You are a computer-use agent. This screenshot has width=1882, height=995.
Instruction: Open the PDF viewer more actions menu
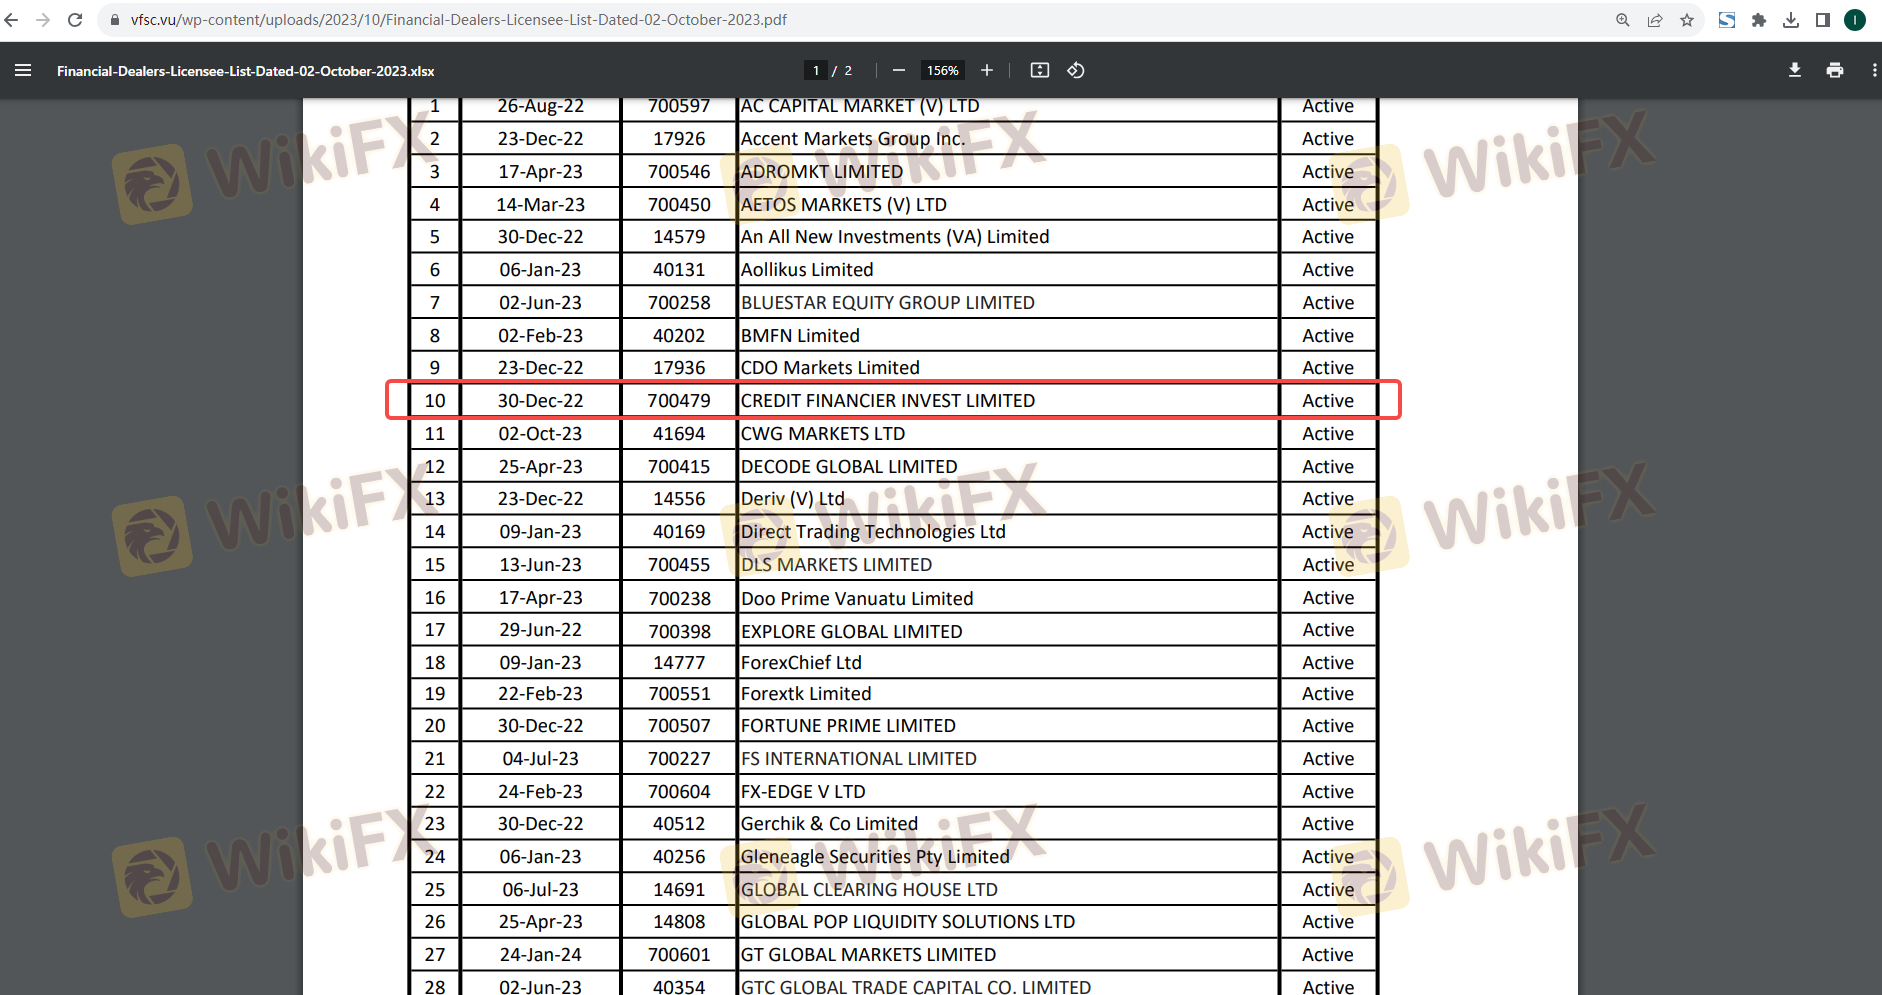tap(1873, 70)
